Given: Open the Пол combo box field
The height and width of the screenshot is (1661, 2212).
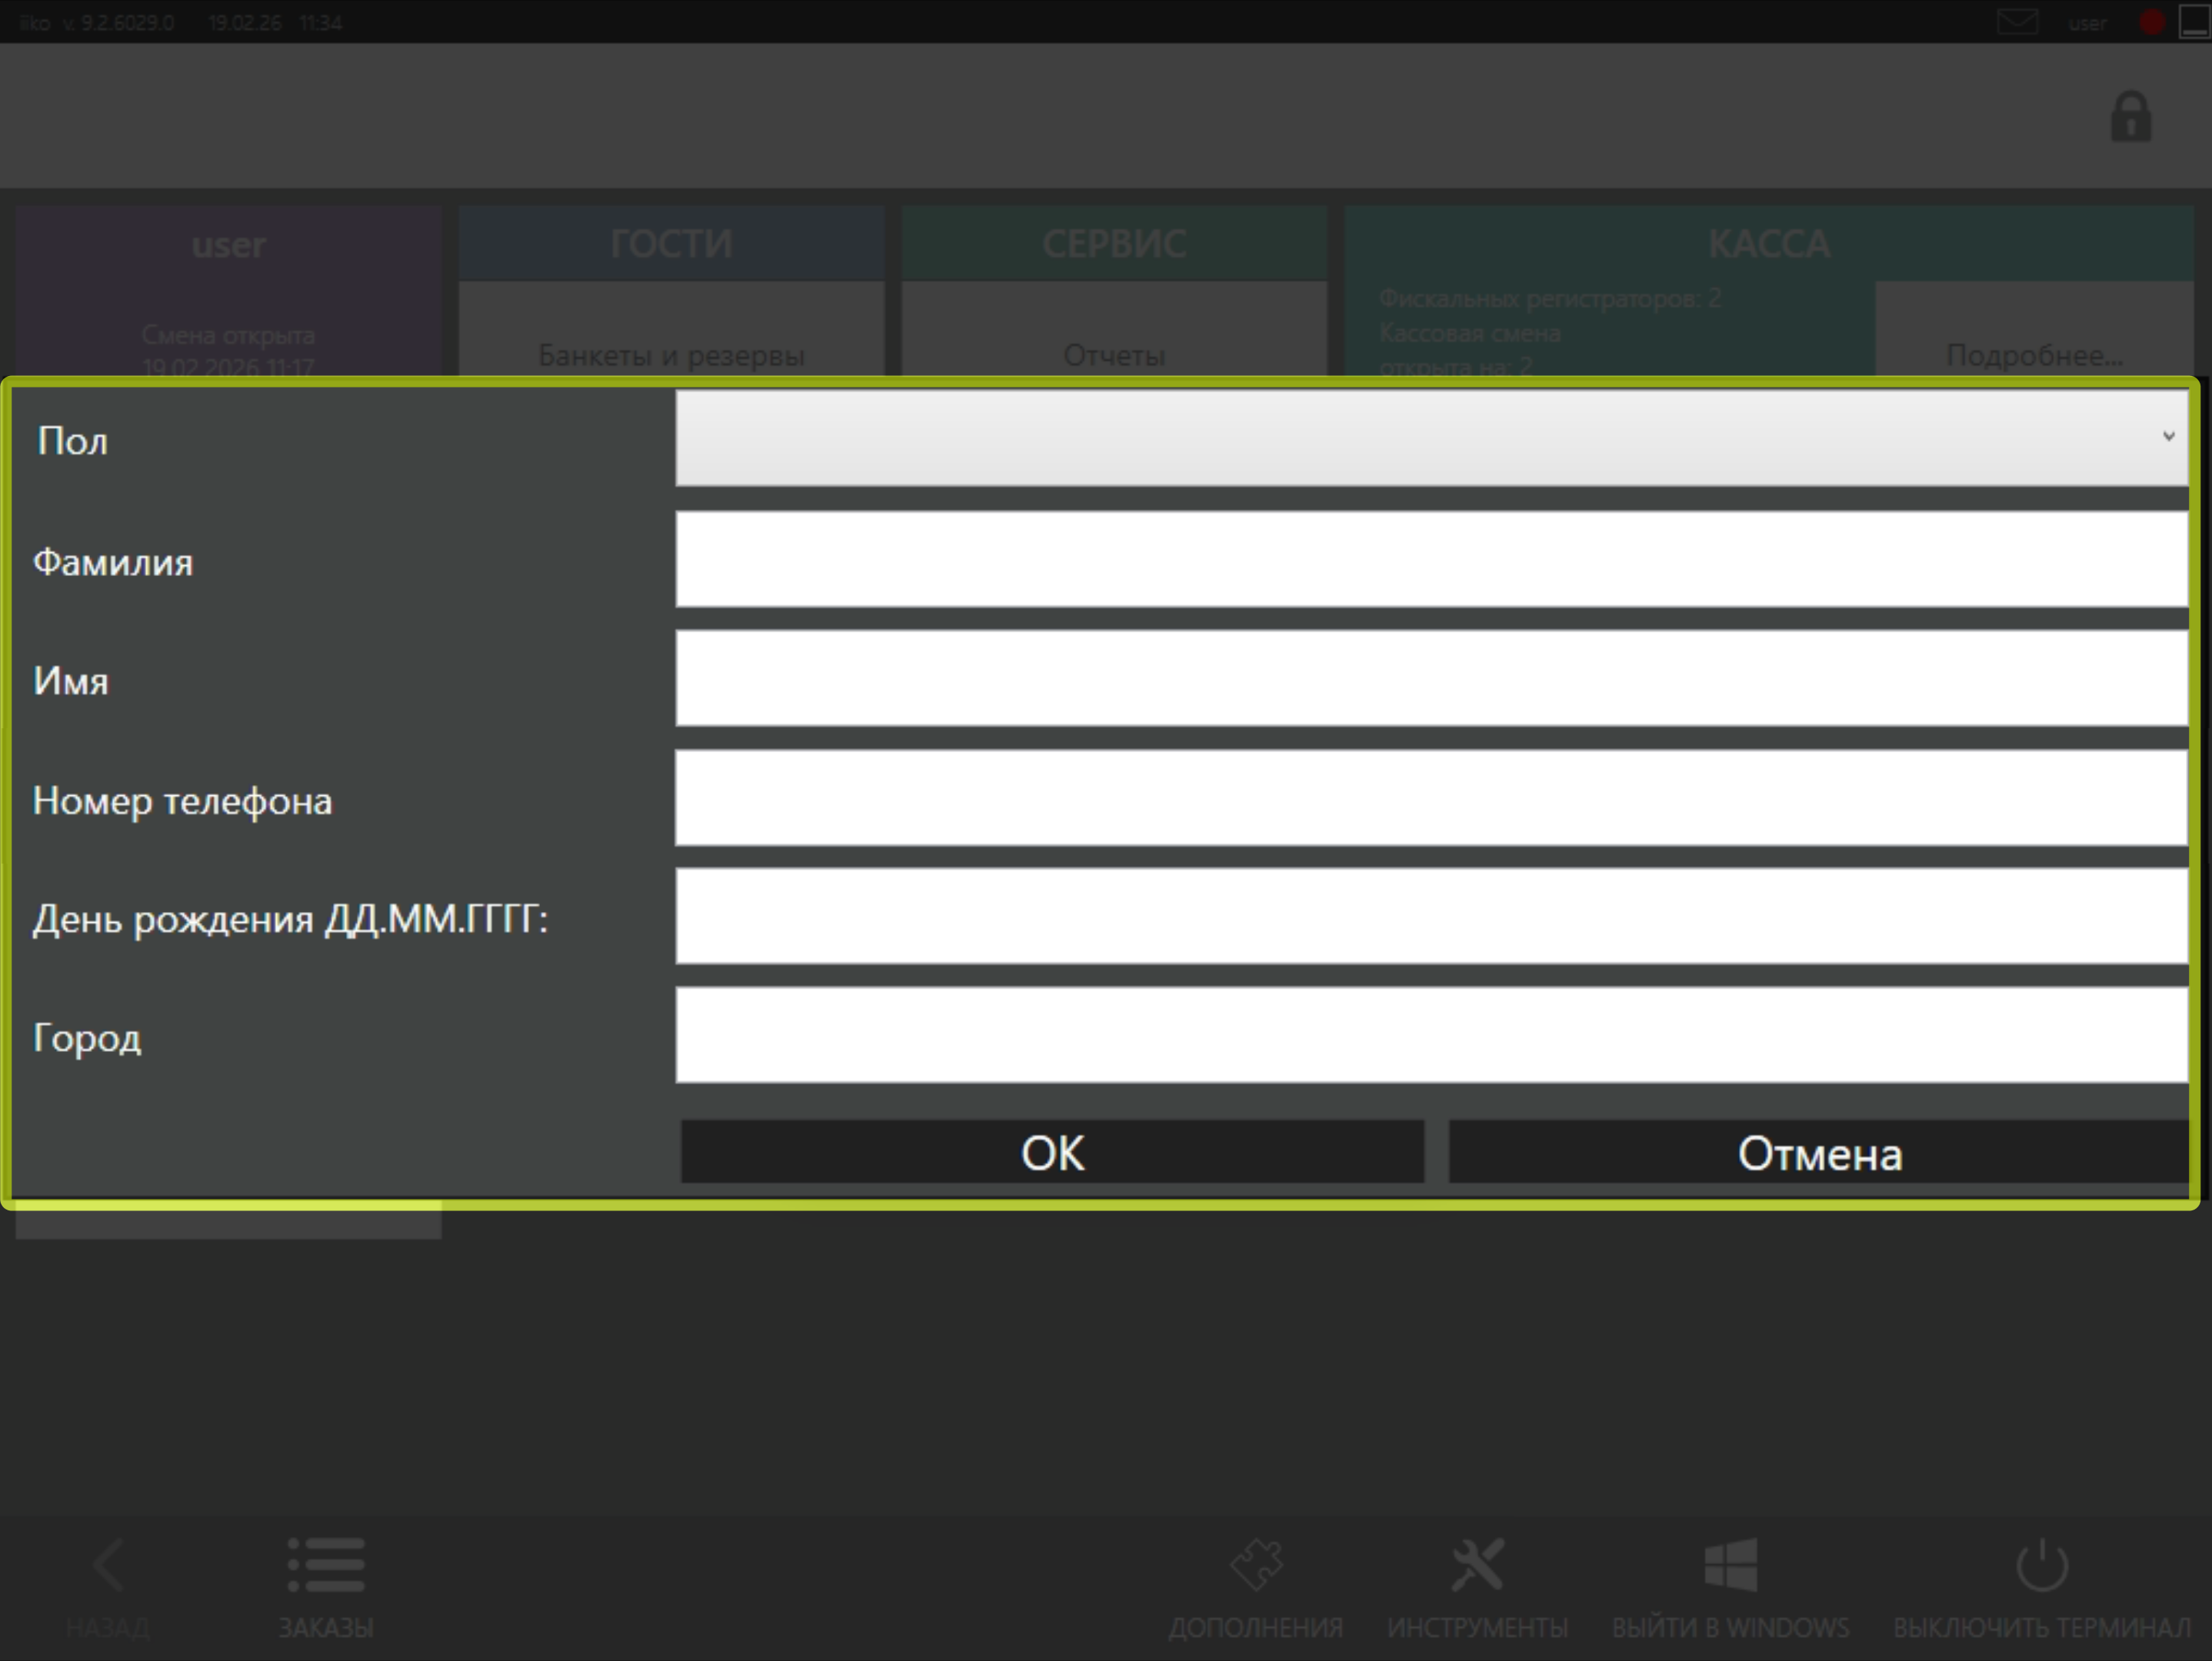Looking at the screenshot, I should coord(1420,438).
